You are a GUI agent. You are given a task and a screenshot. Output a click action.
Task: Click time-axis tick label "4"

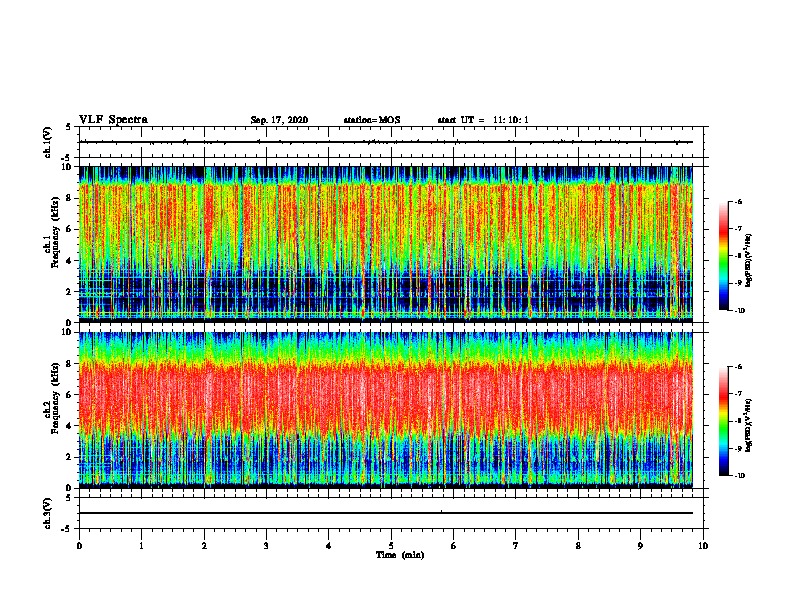(329, 546)
